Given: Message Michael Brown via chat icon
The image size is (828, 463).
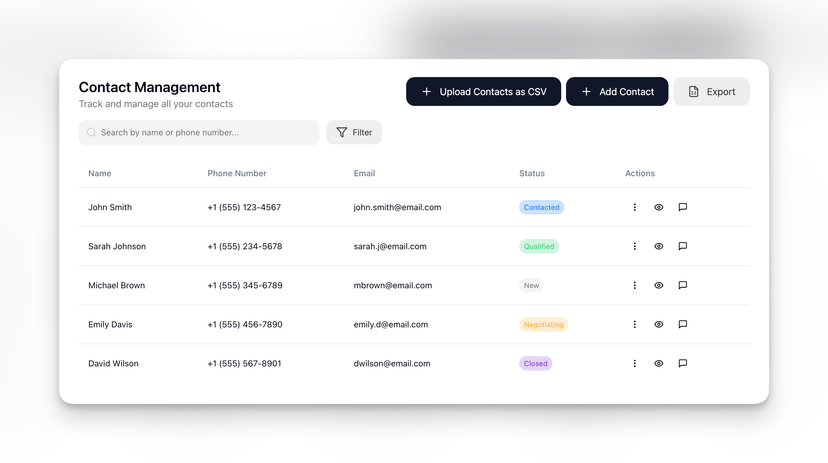Looking at the screenshot, I should coord(682,285).
